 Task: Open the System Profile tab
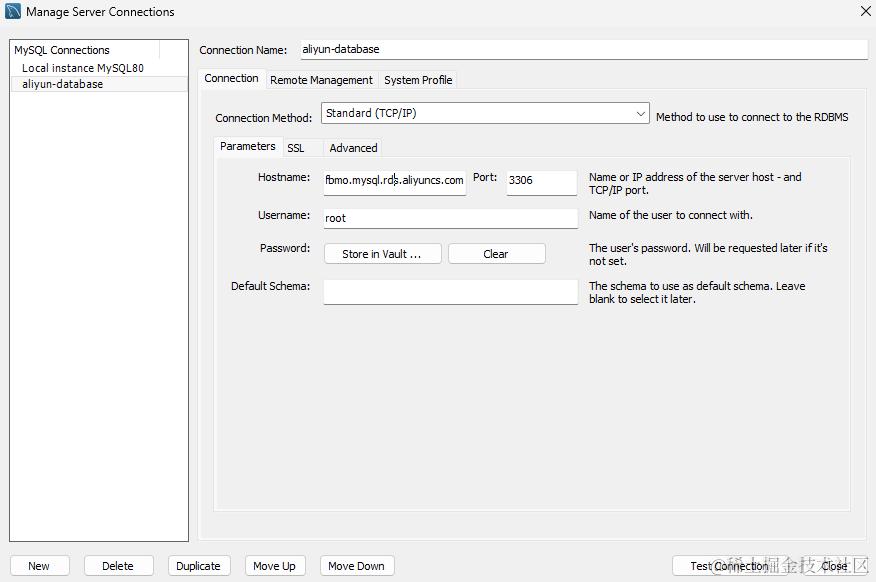coord(418,80)
